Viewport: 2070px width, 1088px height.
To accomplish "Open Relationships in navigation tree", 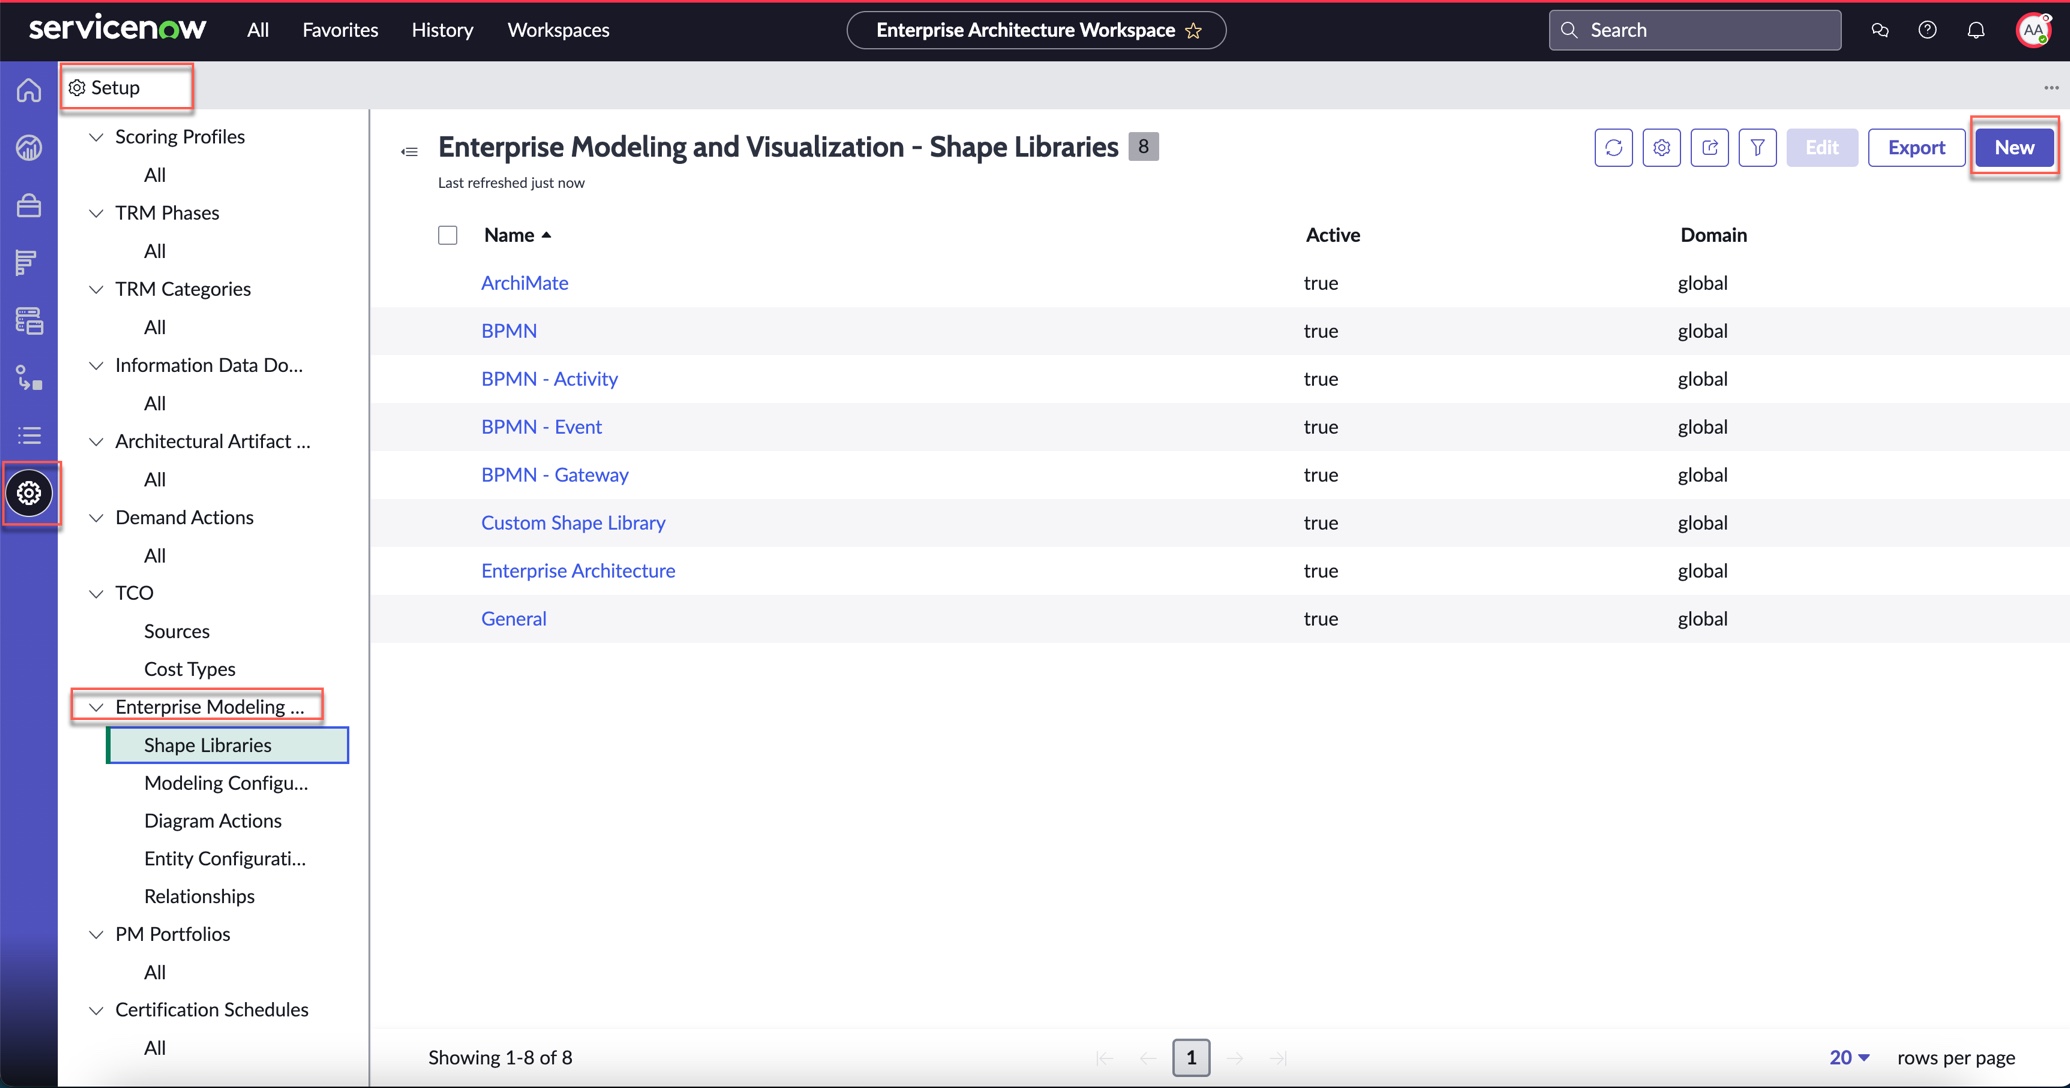I will point(199,897).
